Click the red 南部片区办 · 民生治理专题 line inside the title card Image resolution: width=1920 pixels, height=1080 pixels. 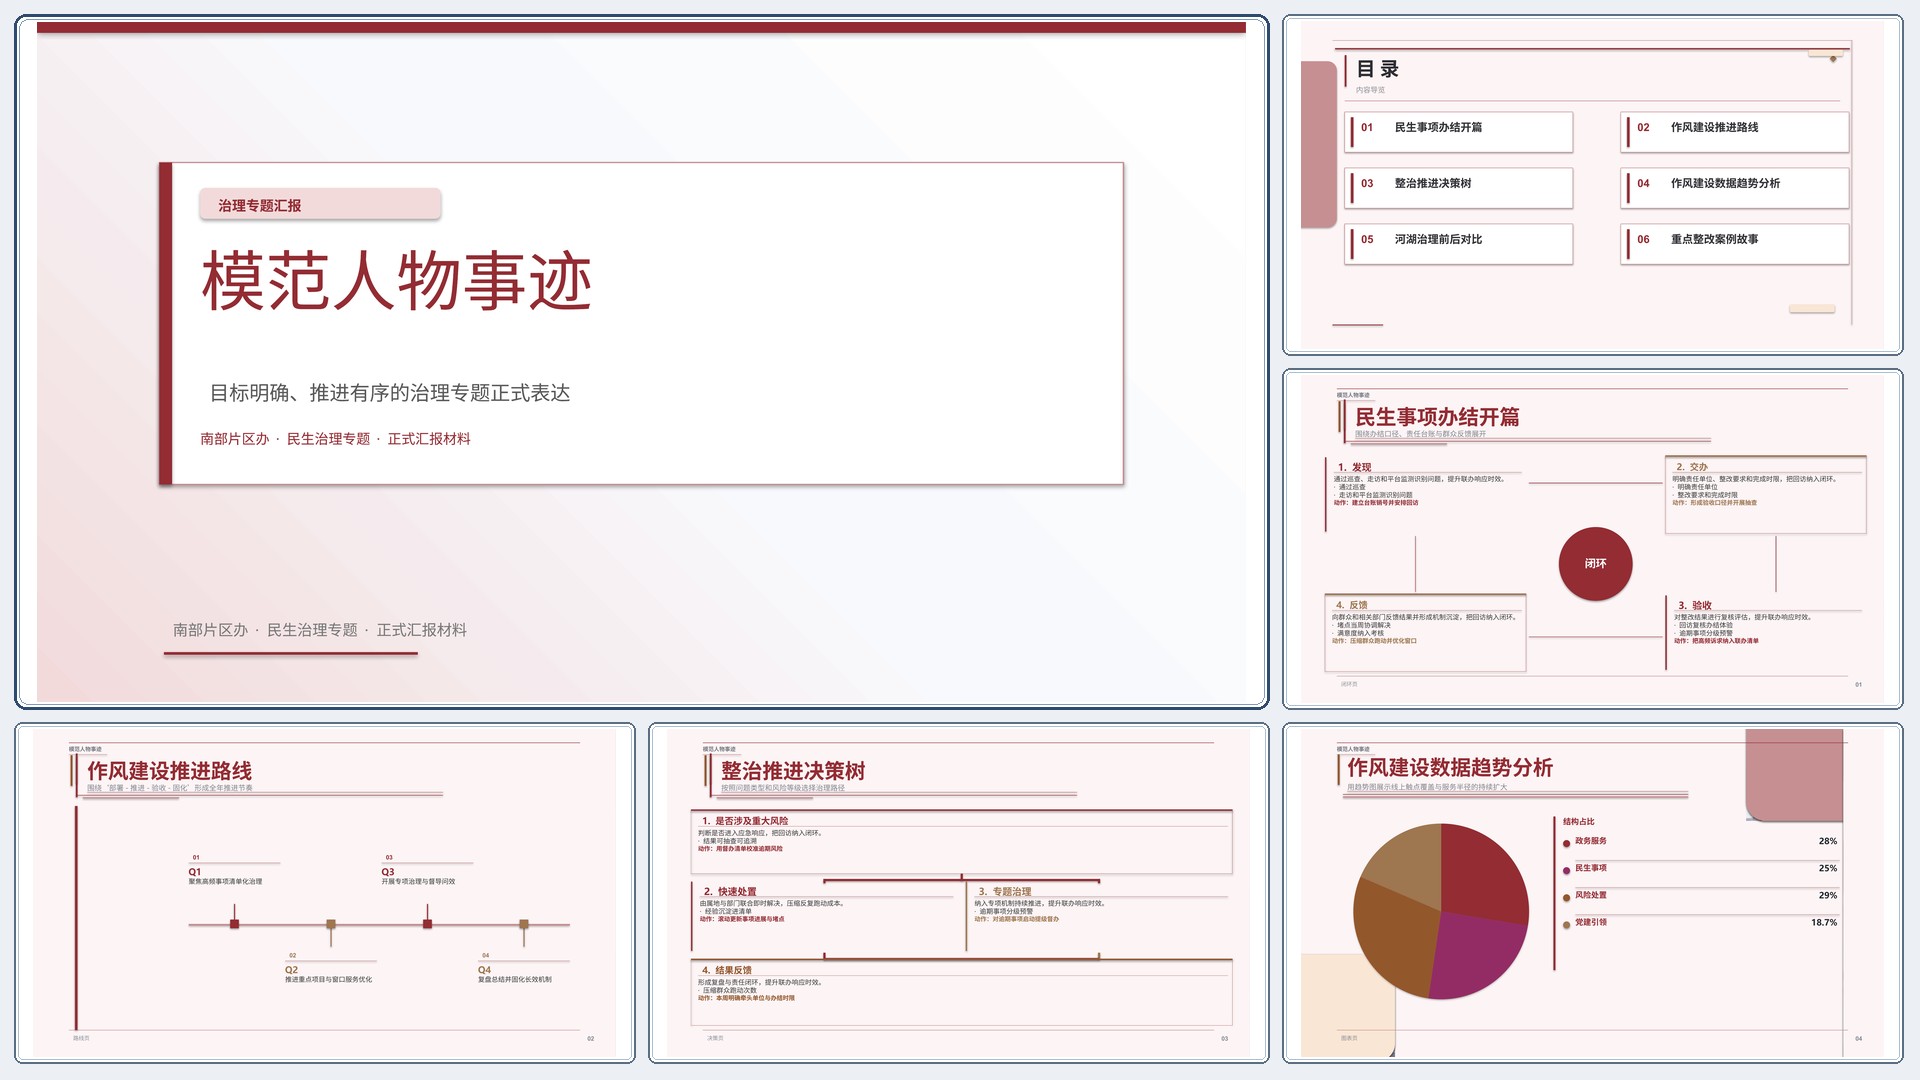click(x=335, y=439)
